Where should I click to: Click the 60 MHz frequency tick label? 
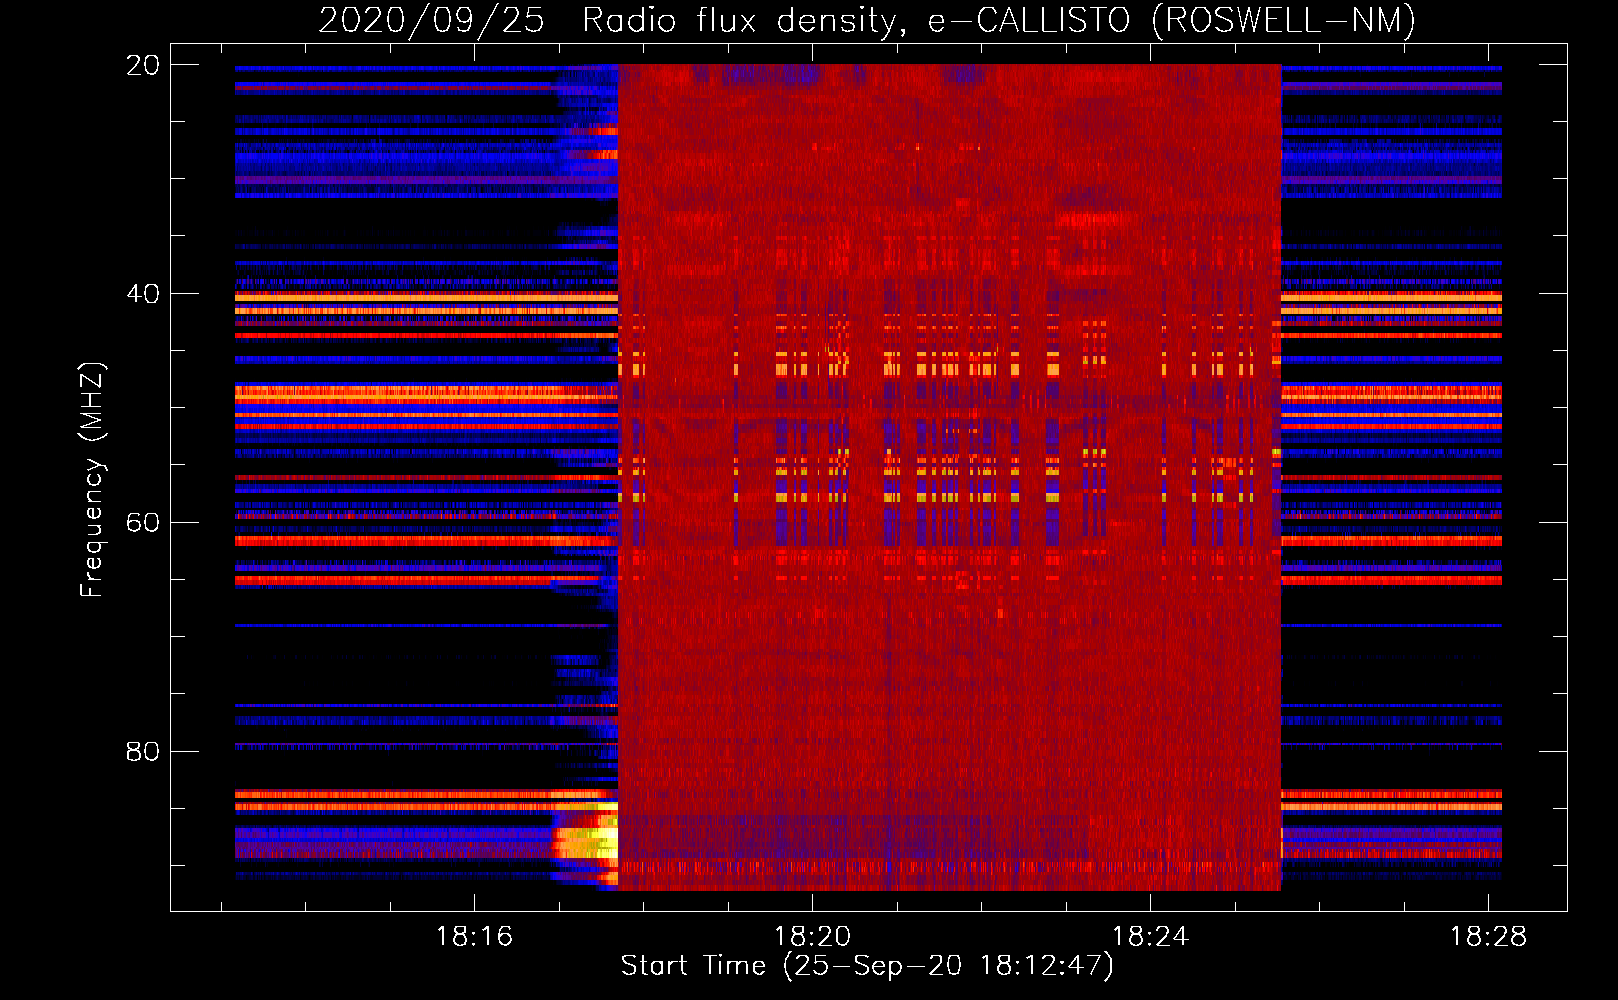tap(142, 523)
